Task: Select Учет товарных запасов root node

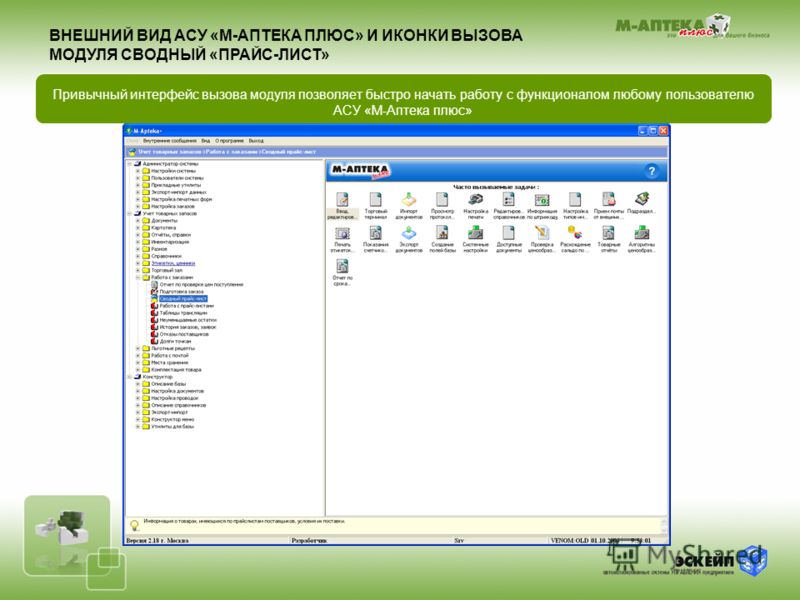Action: [169, 214]
